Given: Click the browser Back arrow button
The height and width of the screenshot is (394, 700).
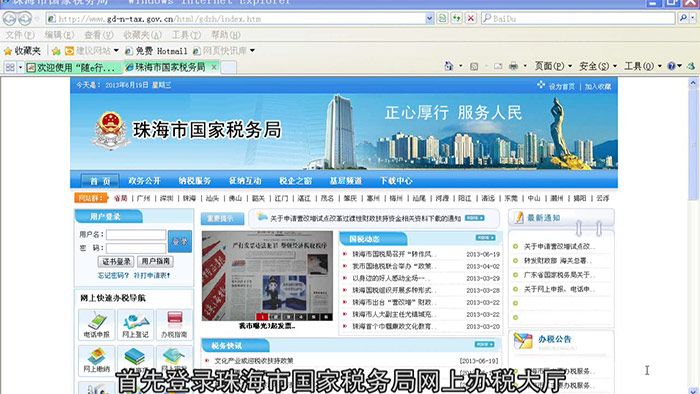Looking at the screenshot, I should 9,19.
